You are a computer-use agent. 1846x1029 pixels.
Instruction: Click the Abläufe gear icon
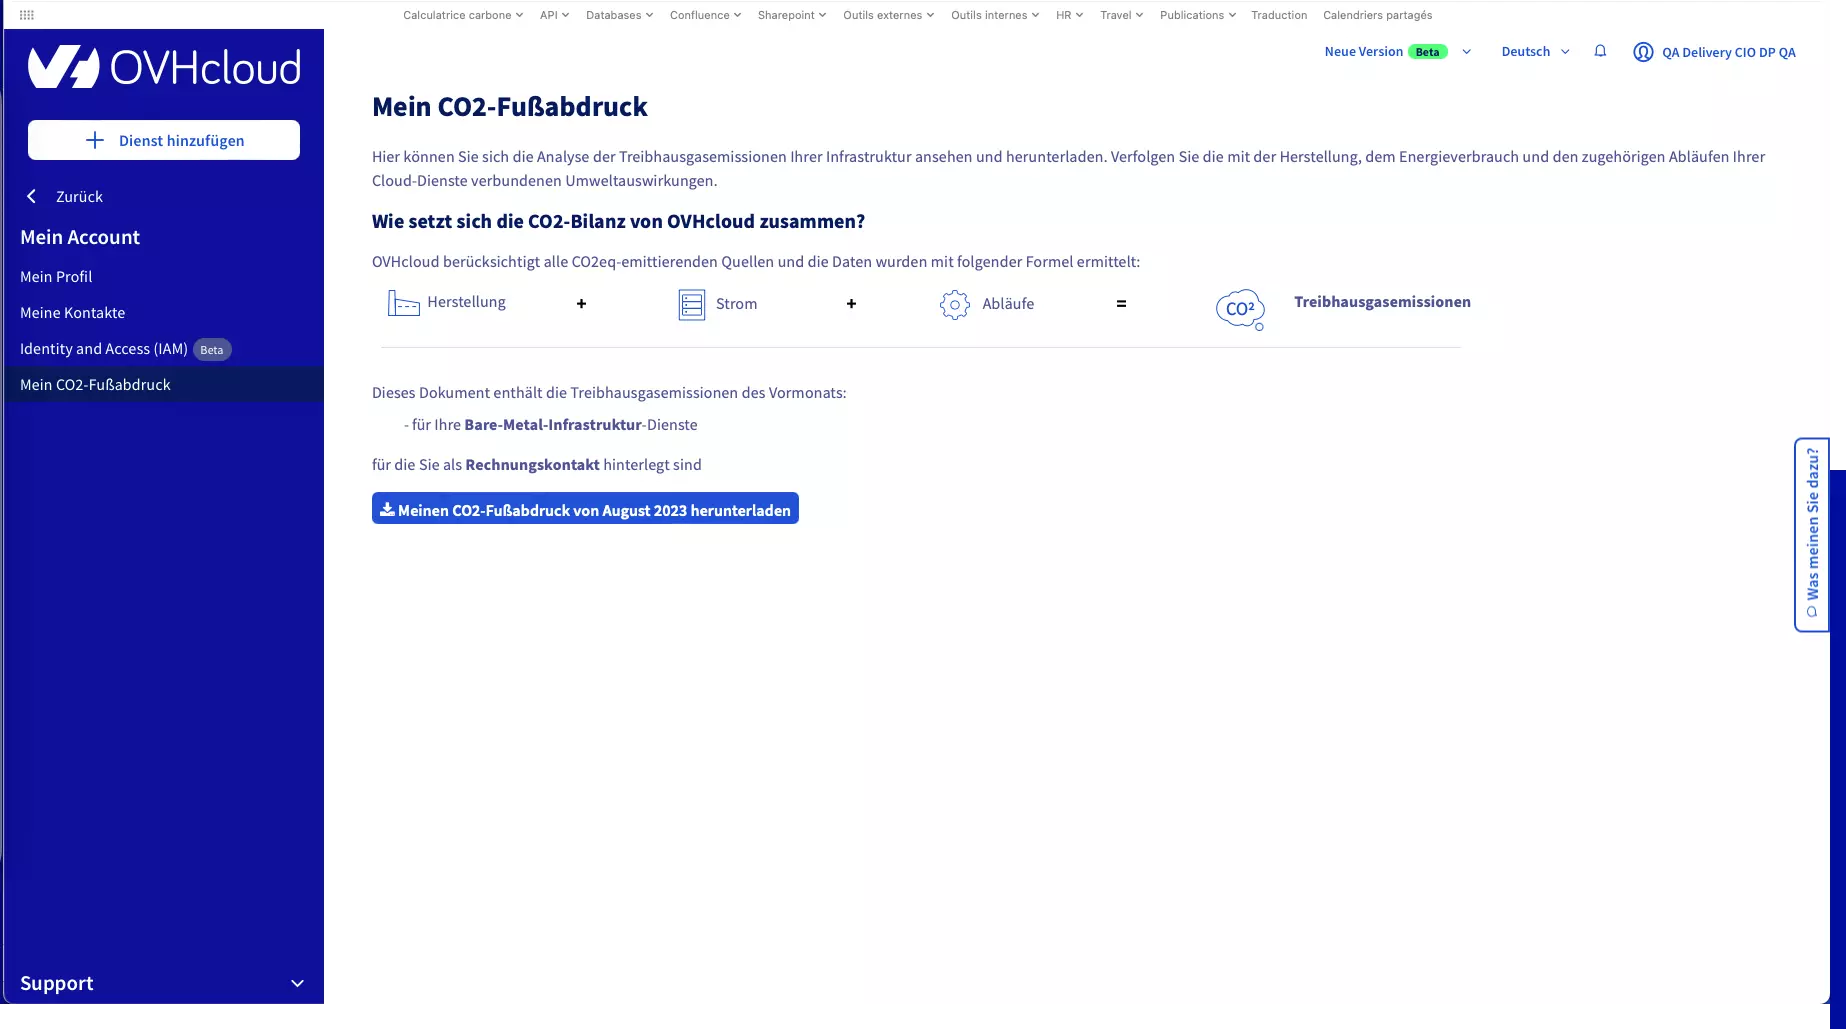click(x=955, y=304)
